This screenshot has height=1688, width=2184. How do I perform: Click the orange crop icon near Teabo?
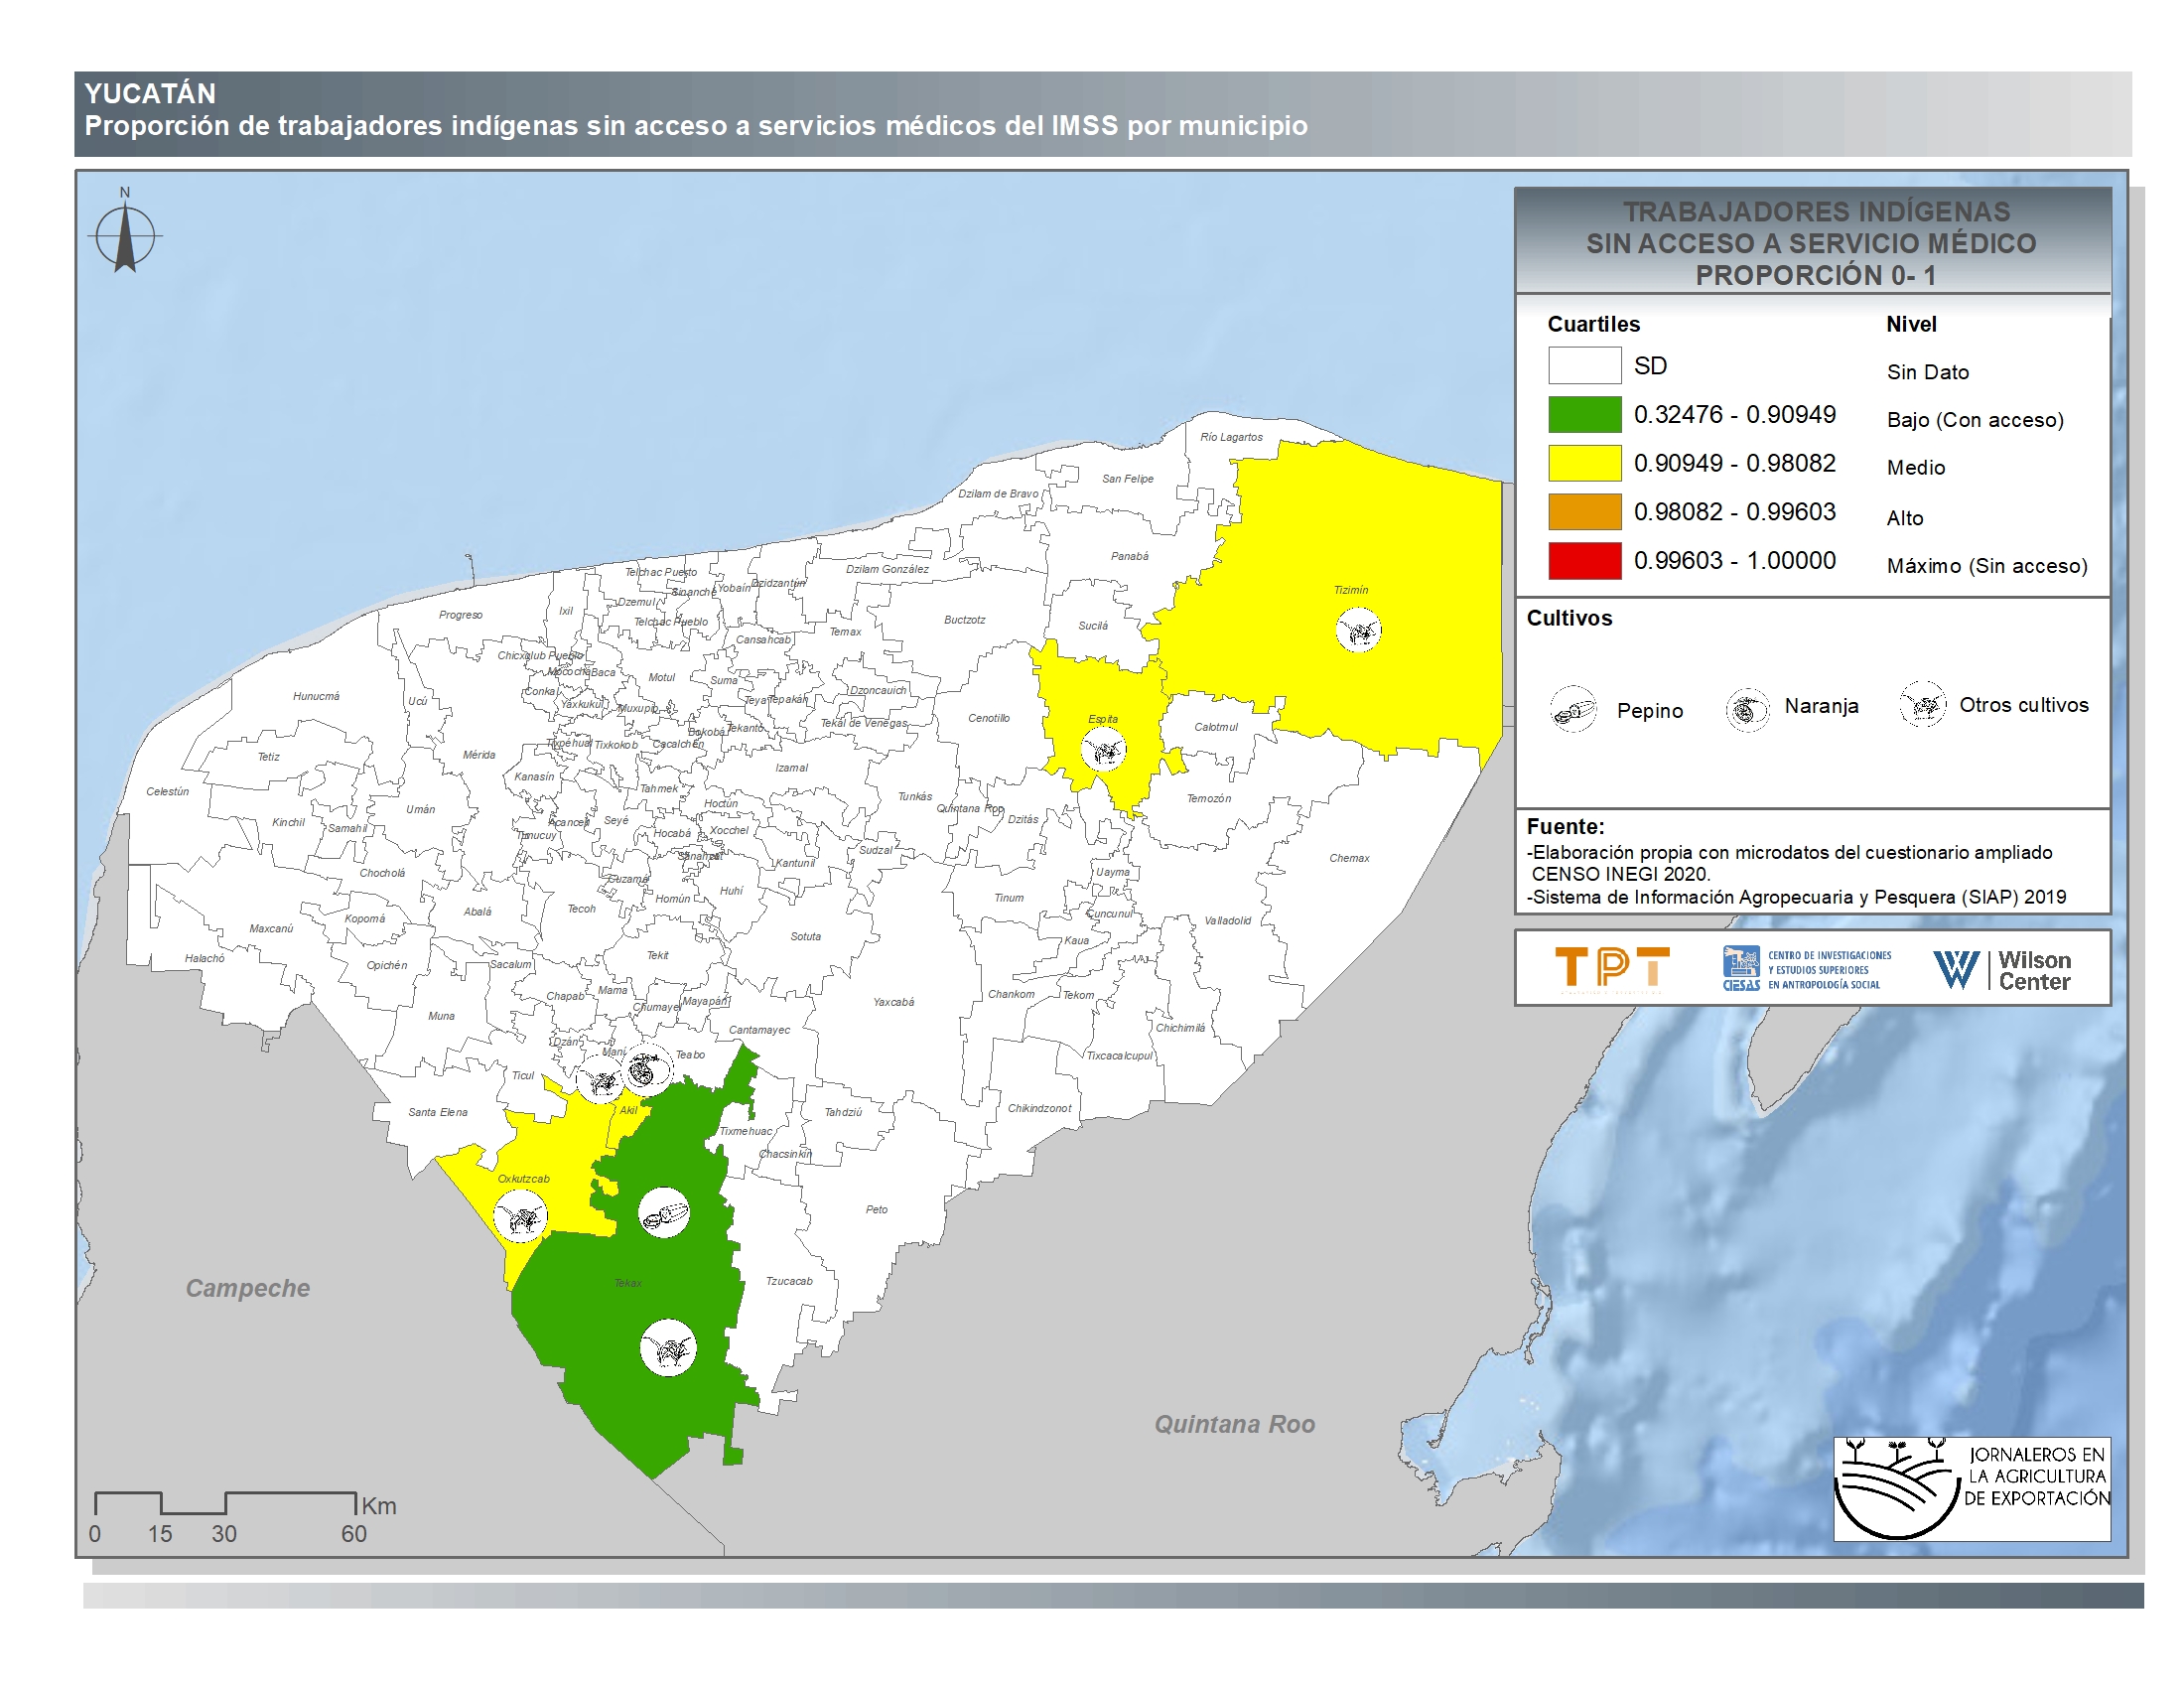pos(647,1069)
